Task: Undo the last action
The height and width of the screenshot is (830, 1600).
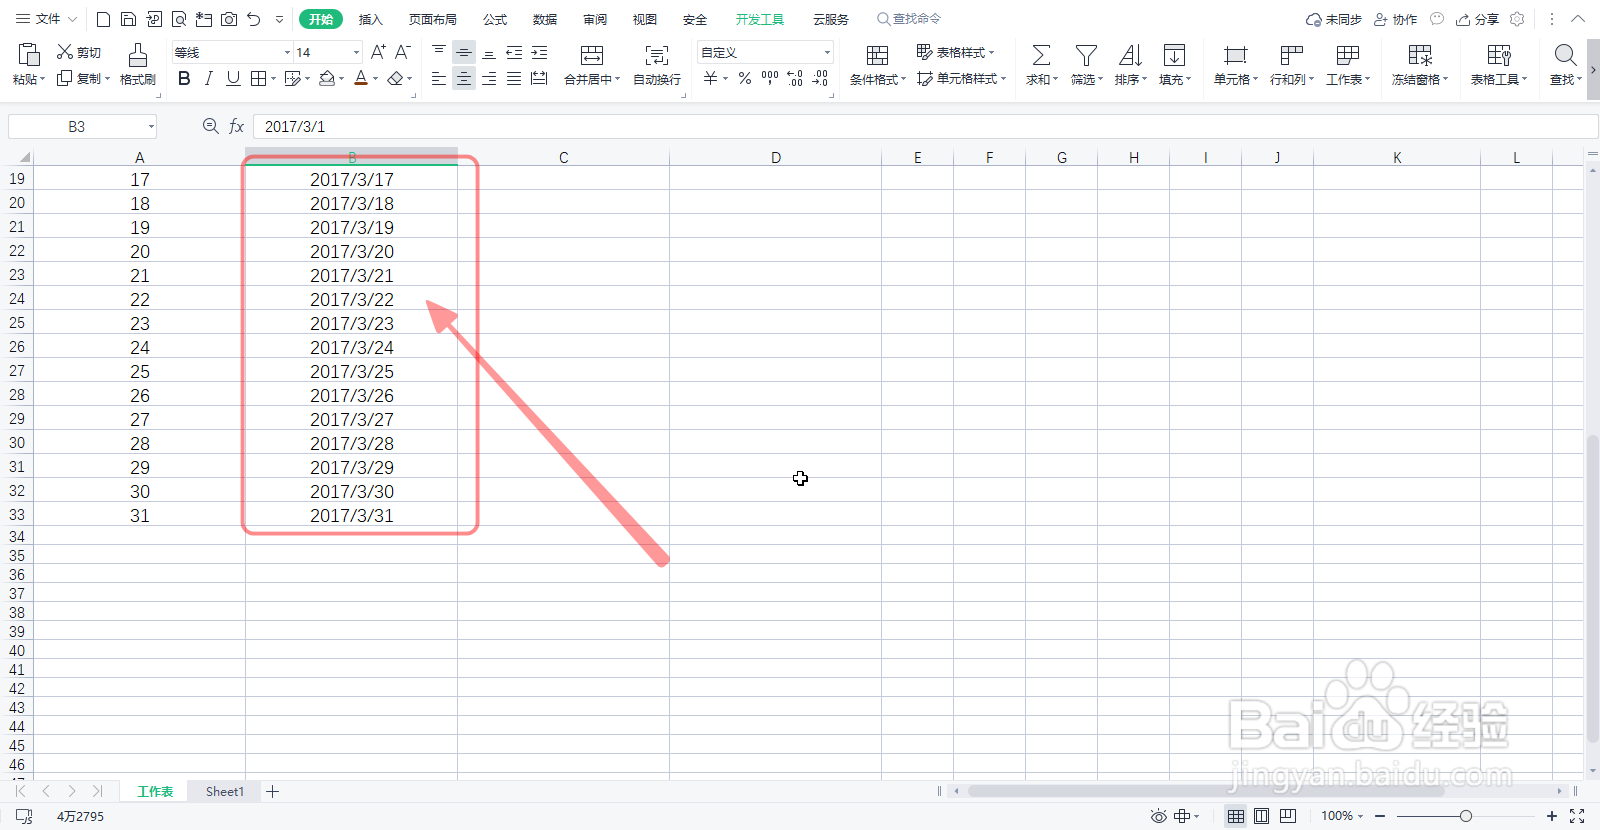Action: tap(254, 19)
